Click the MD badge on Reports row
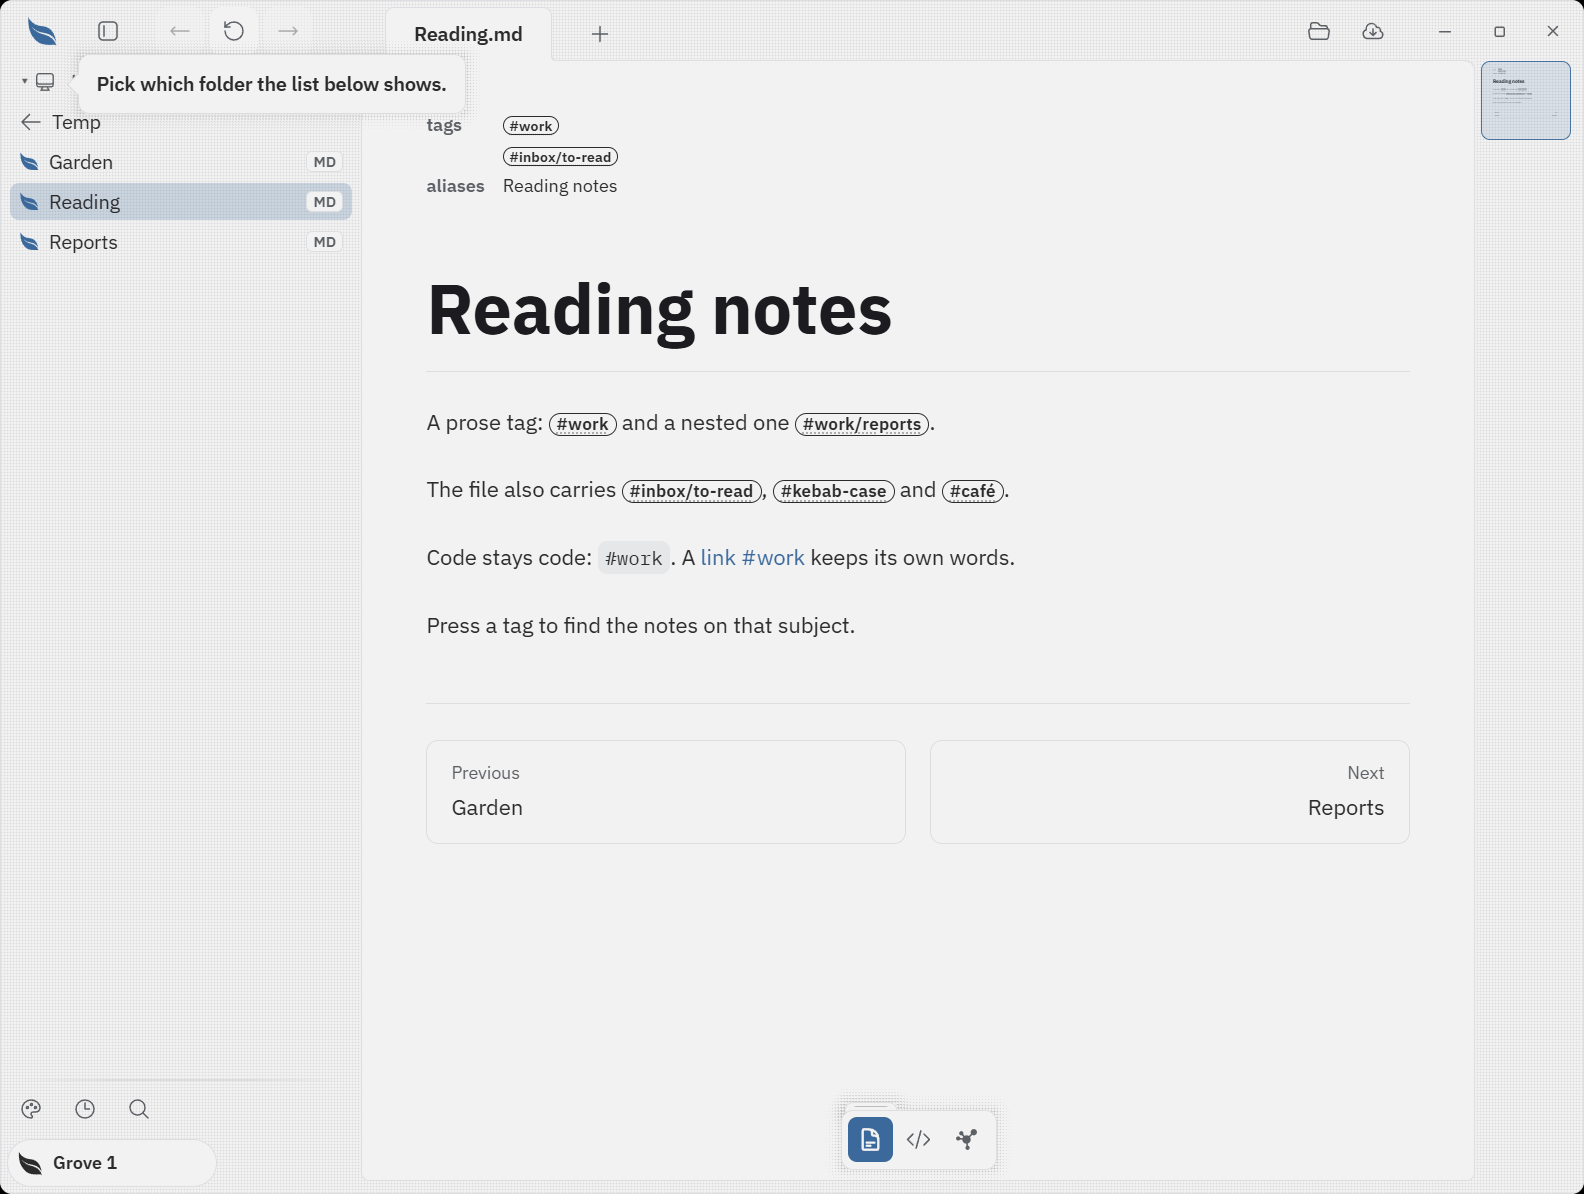Viewport: 1584px width, 1194px height. pos(325,242)
